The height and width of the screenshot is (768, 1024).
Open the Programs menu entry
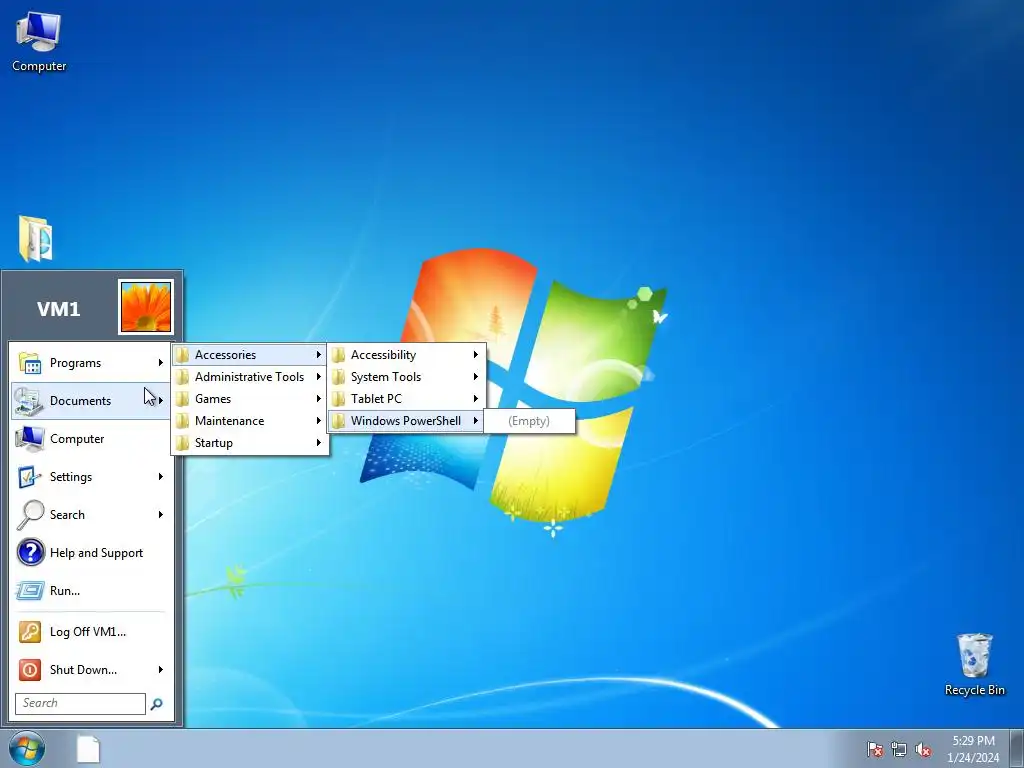click(91, 362)
